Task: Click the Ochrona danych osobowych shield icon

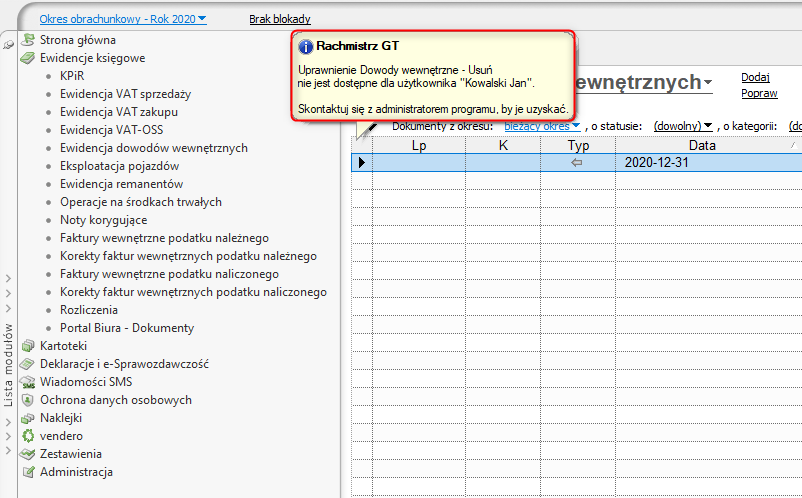Action: tap(28, 400)
